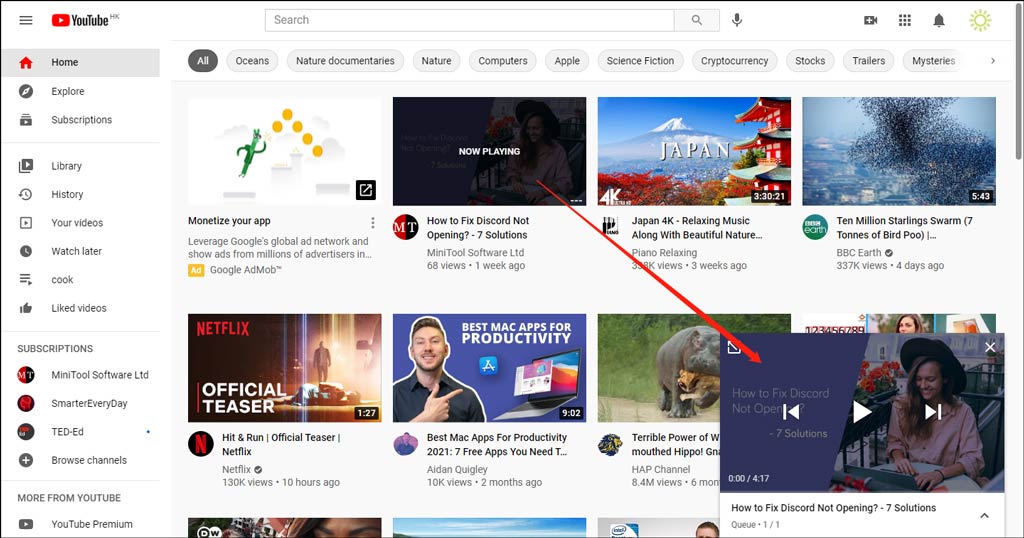The height and width of the screenshot is (538, 1024).
Task: Open the BBC Earth channel avatar
Action: (815, 227)
